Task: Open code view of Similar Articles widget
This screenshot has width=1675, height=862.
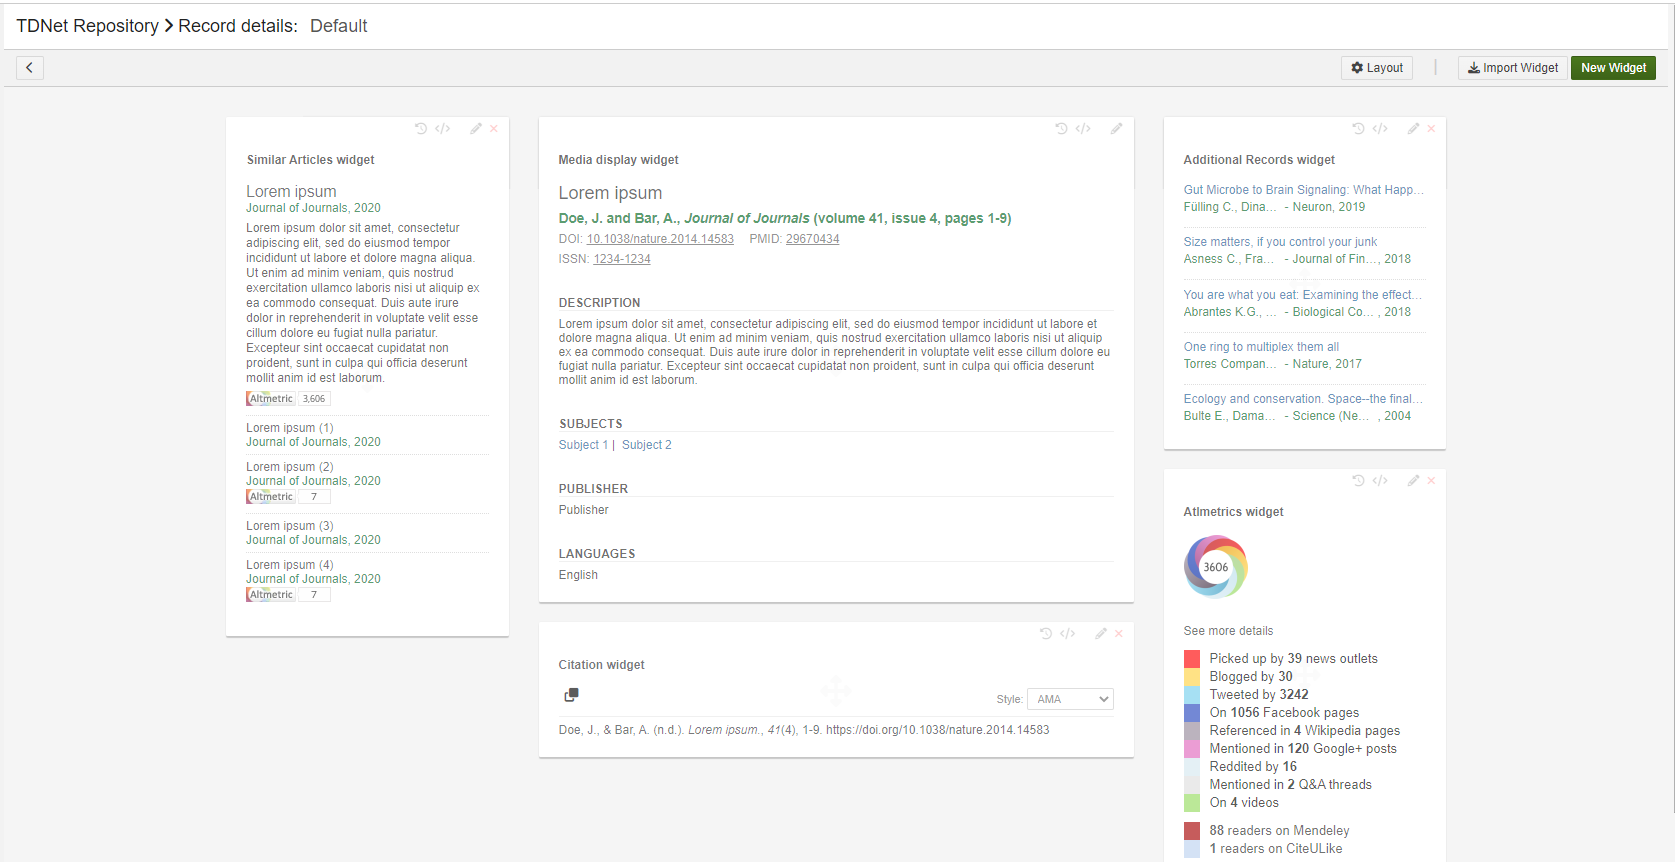Action: tap(443, 129)
